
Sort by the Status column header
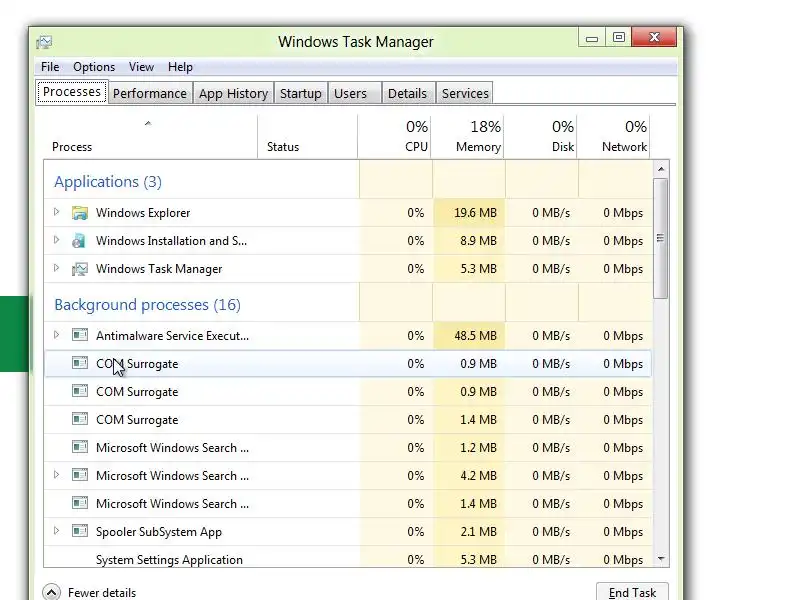tap(308, 137)
